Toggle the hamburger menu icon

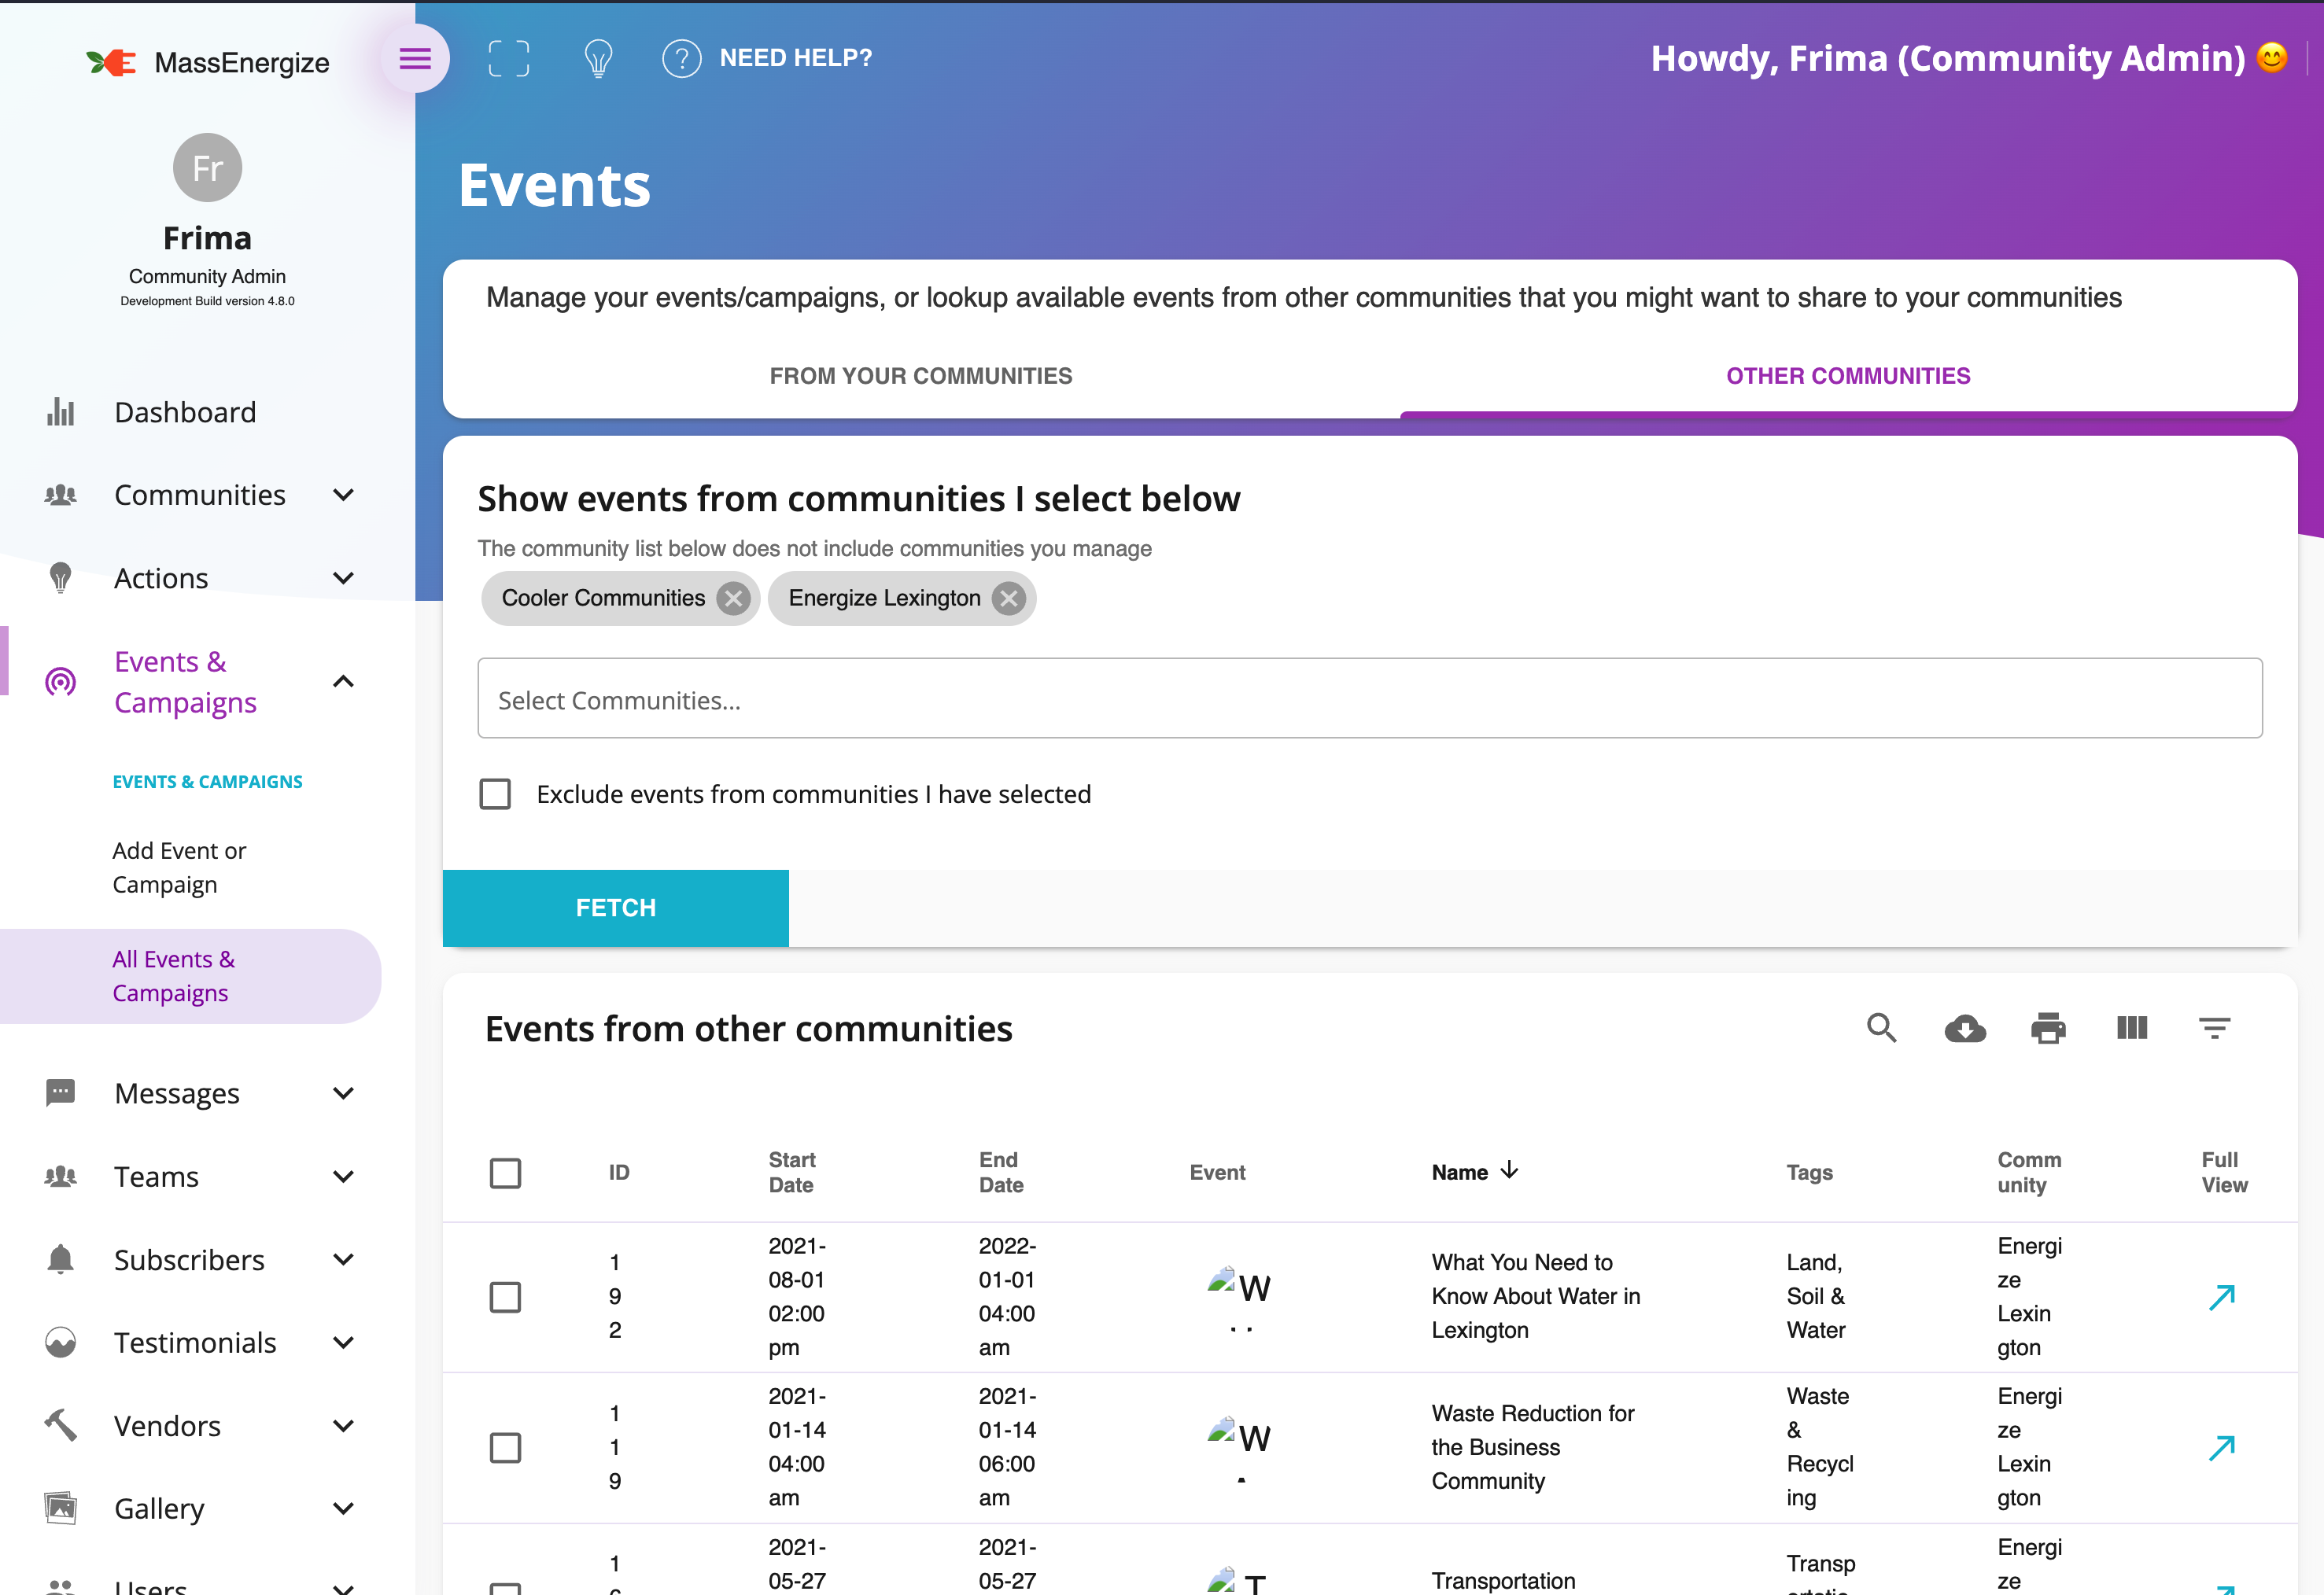coord(415,58)
